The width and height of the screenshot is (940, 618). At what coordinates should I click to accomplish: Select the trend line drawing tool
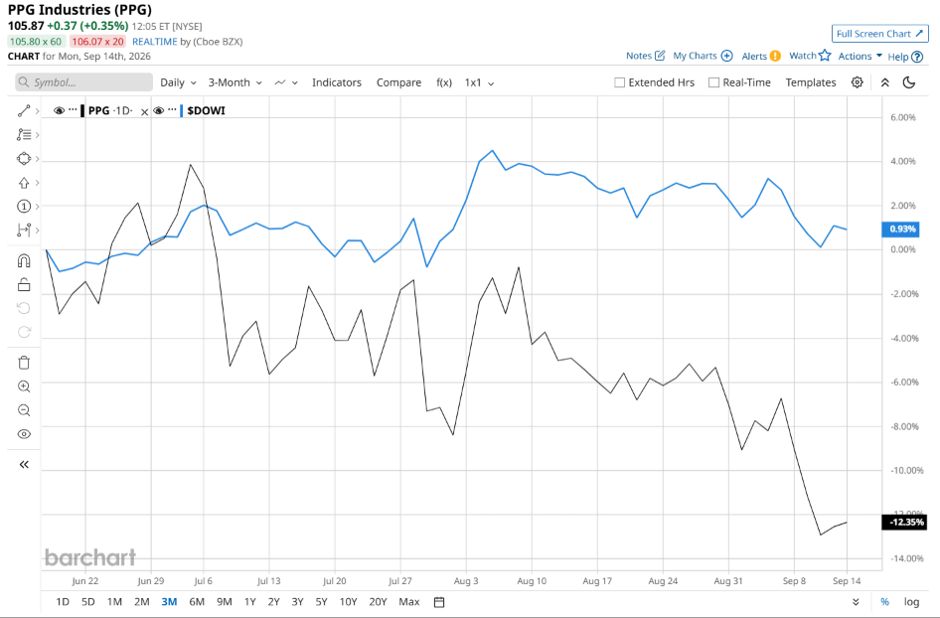(24, 111)
